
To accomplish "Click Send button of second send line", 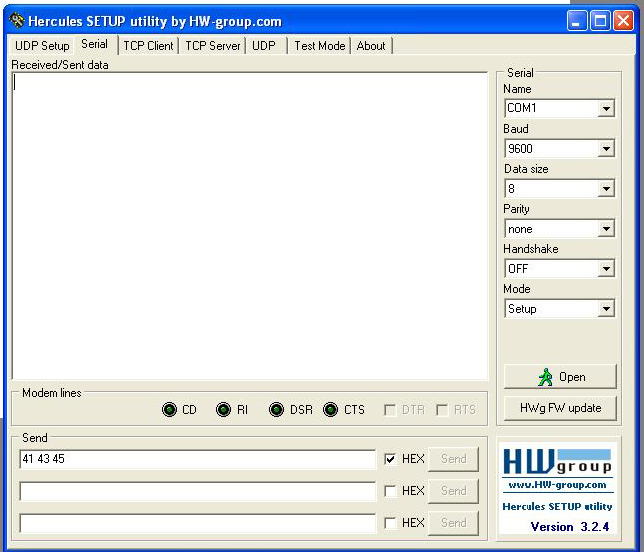I will 453,491.
